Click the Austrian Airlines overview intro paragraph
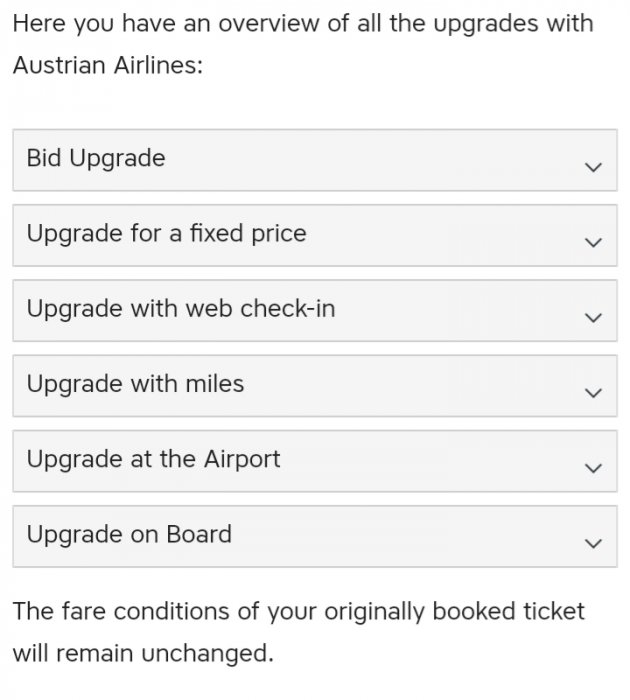630x700 pixels. (x=302, y=43)
